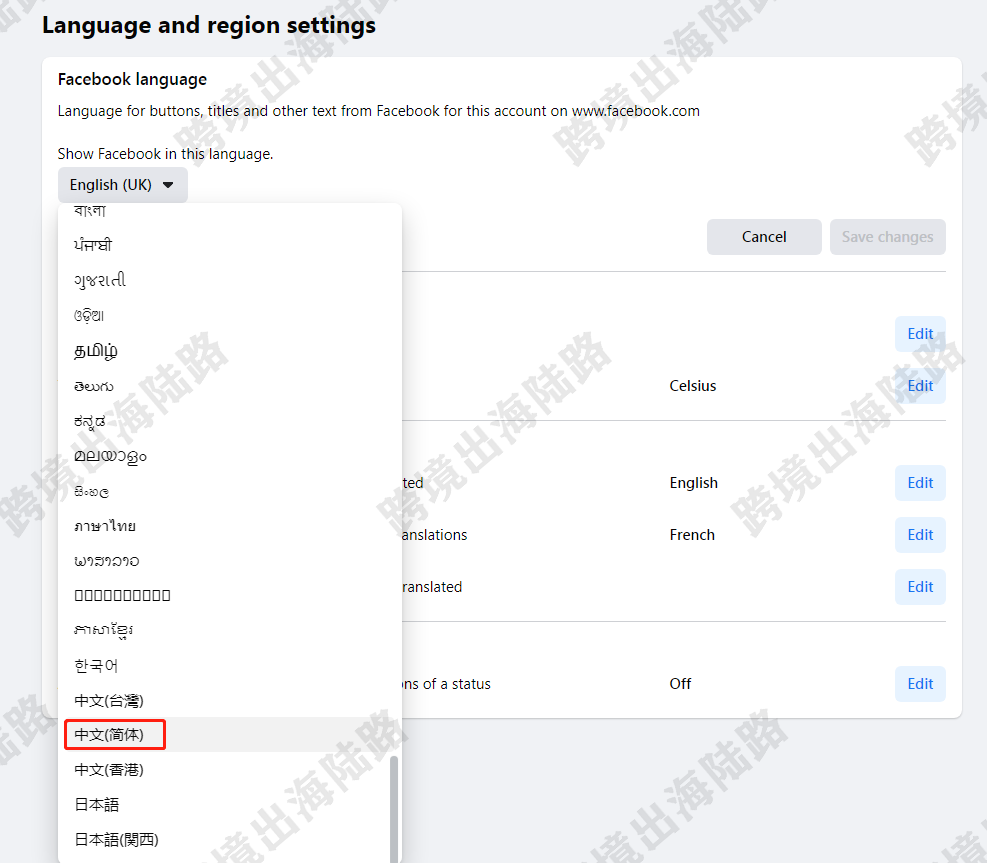
Task: Pick తెలుగు in the language list
Action: pyautogui.click(x=93, y=385)
